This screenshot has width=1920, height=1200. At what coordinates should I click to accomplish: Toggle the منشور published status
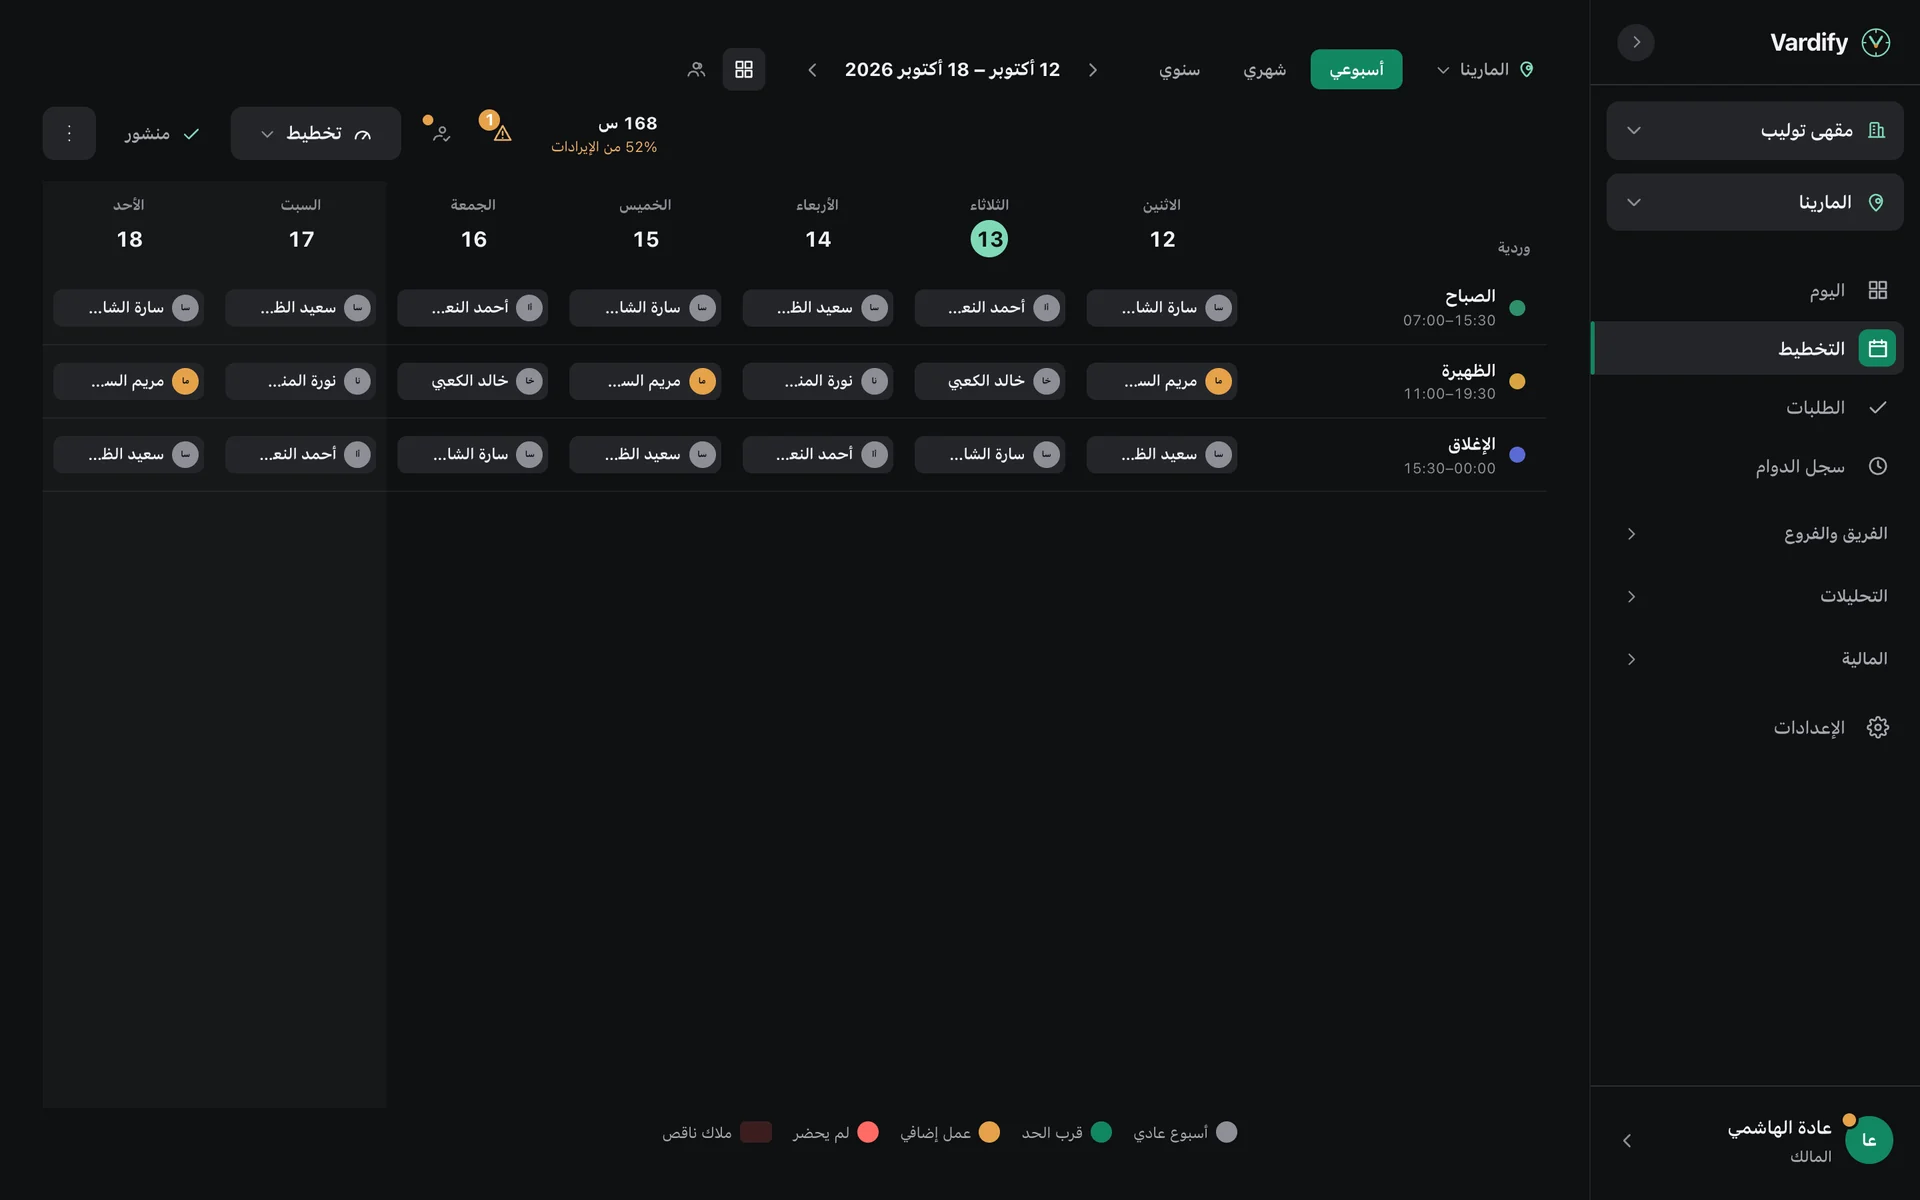[x=162, y=133]
